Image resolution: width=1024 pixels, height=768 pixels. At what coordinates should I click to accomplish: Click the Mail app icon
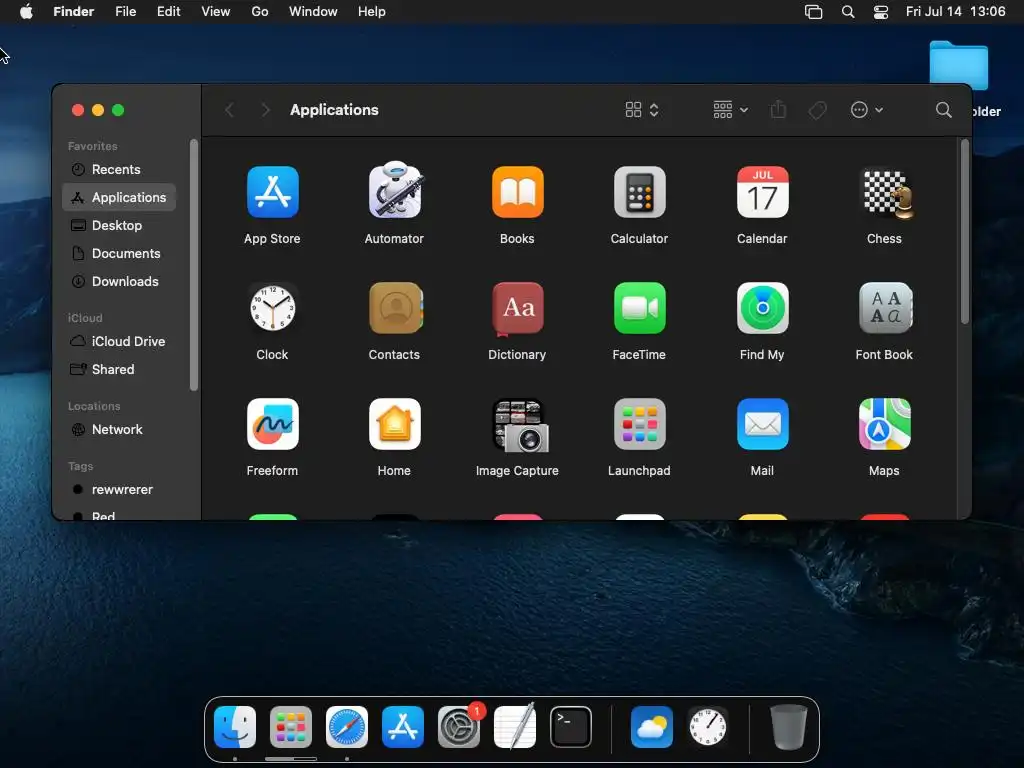[762, 424]
